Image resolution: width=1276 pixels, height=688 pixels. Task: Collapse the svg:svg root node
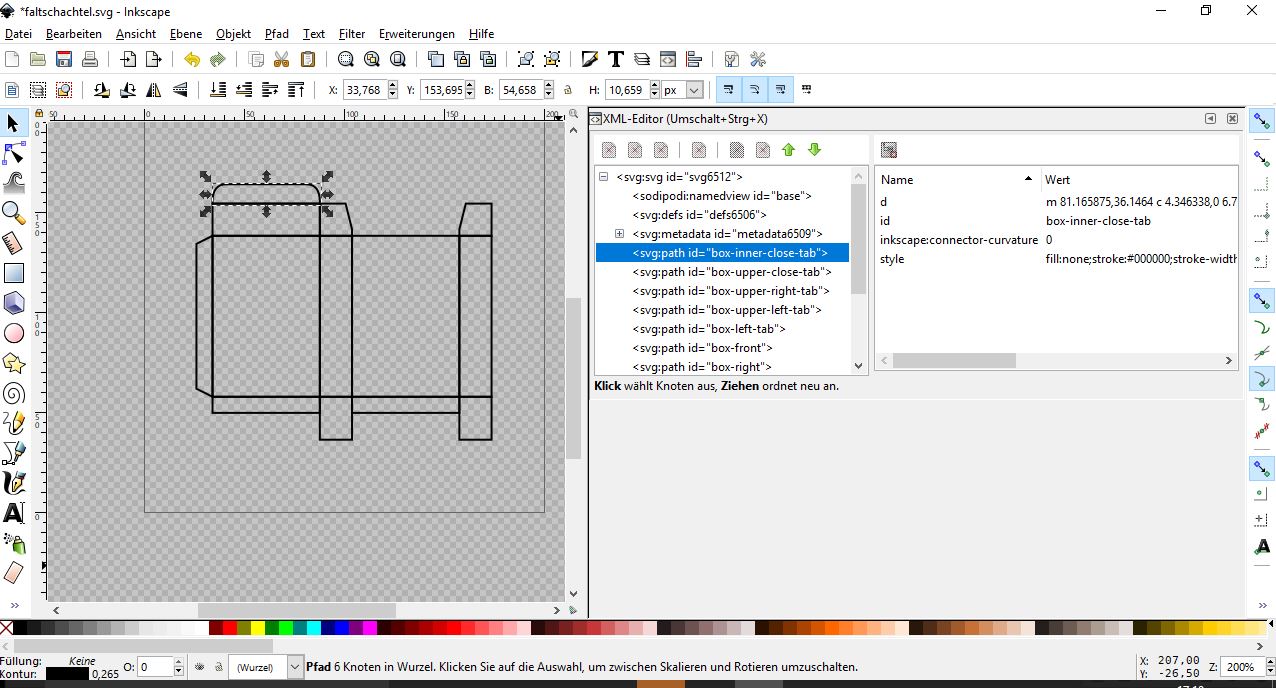tap(604, 177)
